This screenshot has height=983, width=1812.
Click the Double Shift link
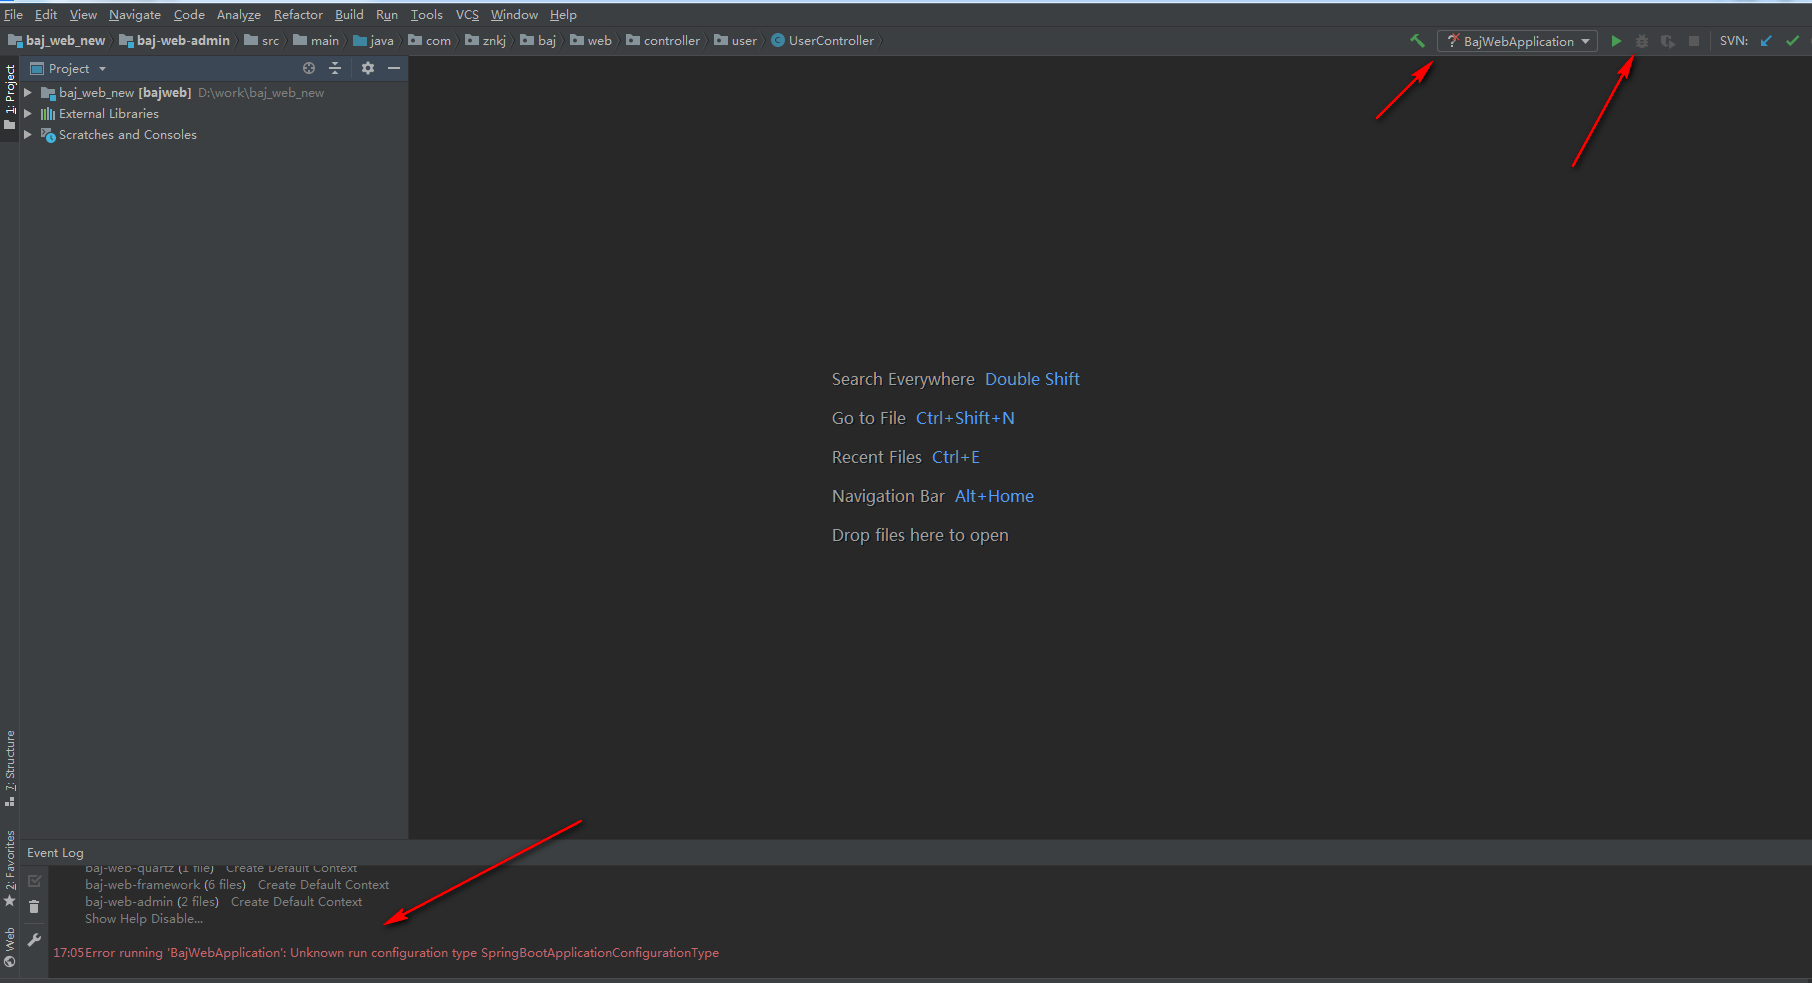(x=1032, y=378)
